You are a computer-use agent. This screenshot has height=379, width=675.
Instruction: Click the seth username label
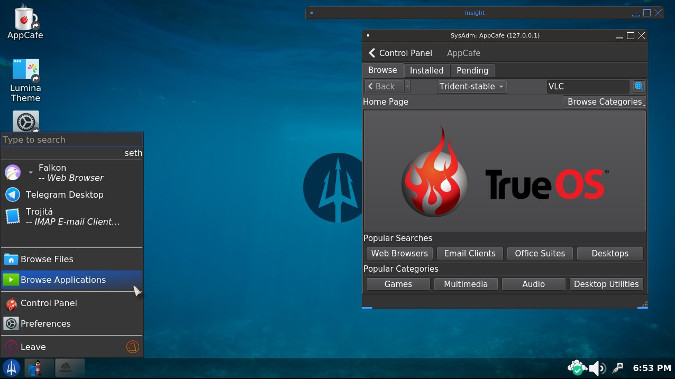tap(133, 153)
